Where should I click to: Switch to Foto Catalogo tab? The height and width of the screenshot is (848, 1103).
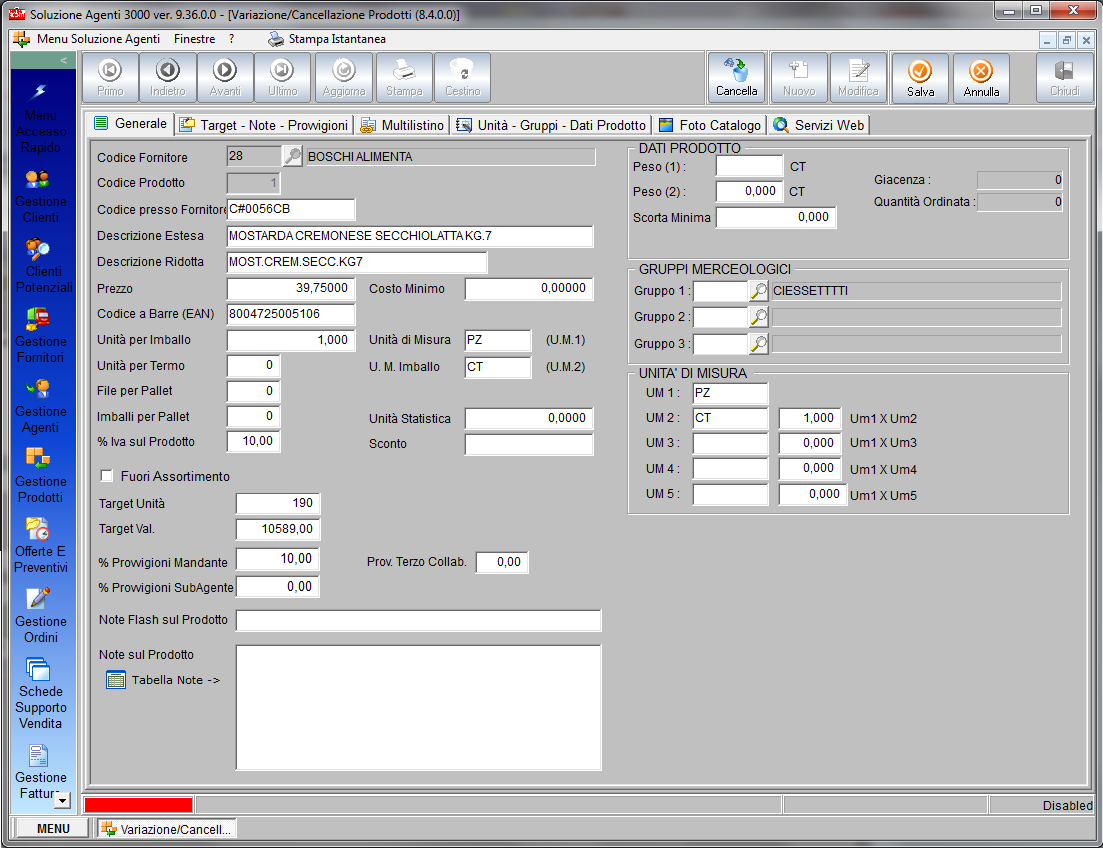click(x=711, y=125)
